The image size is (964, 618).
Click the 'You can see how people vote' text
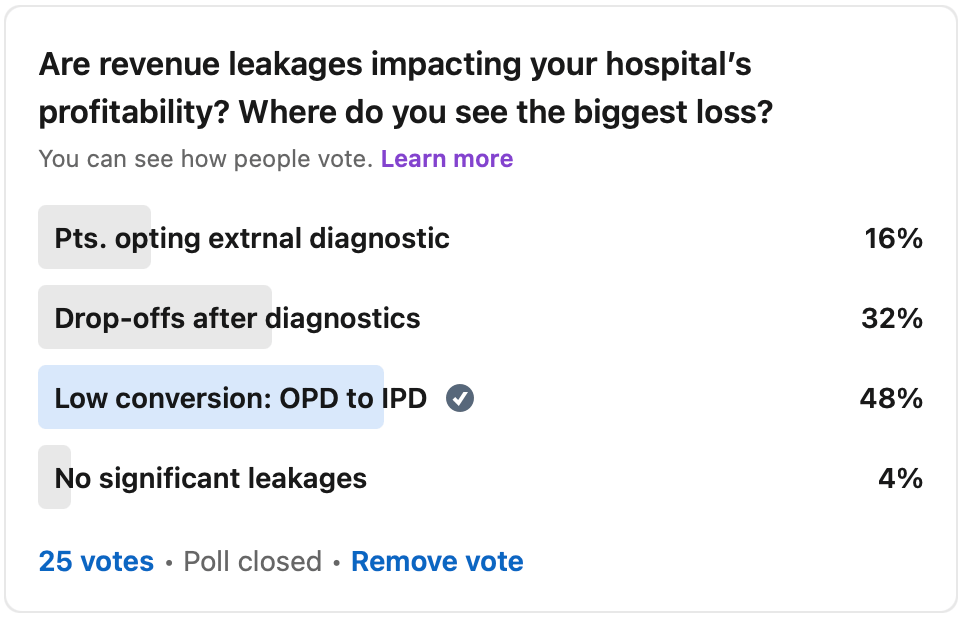(205, 159)
